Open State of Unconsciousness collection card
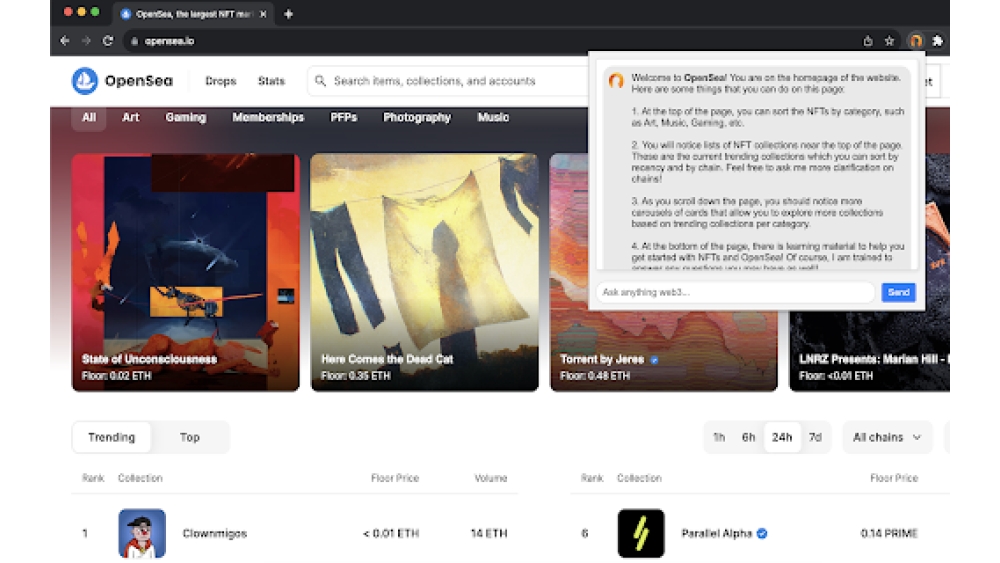This screenshot has height=563, width=1000. 186,272
